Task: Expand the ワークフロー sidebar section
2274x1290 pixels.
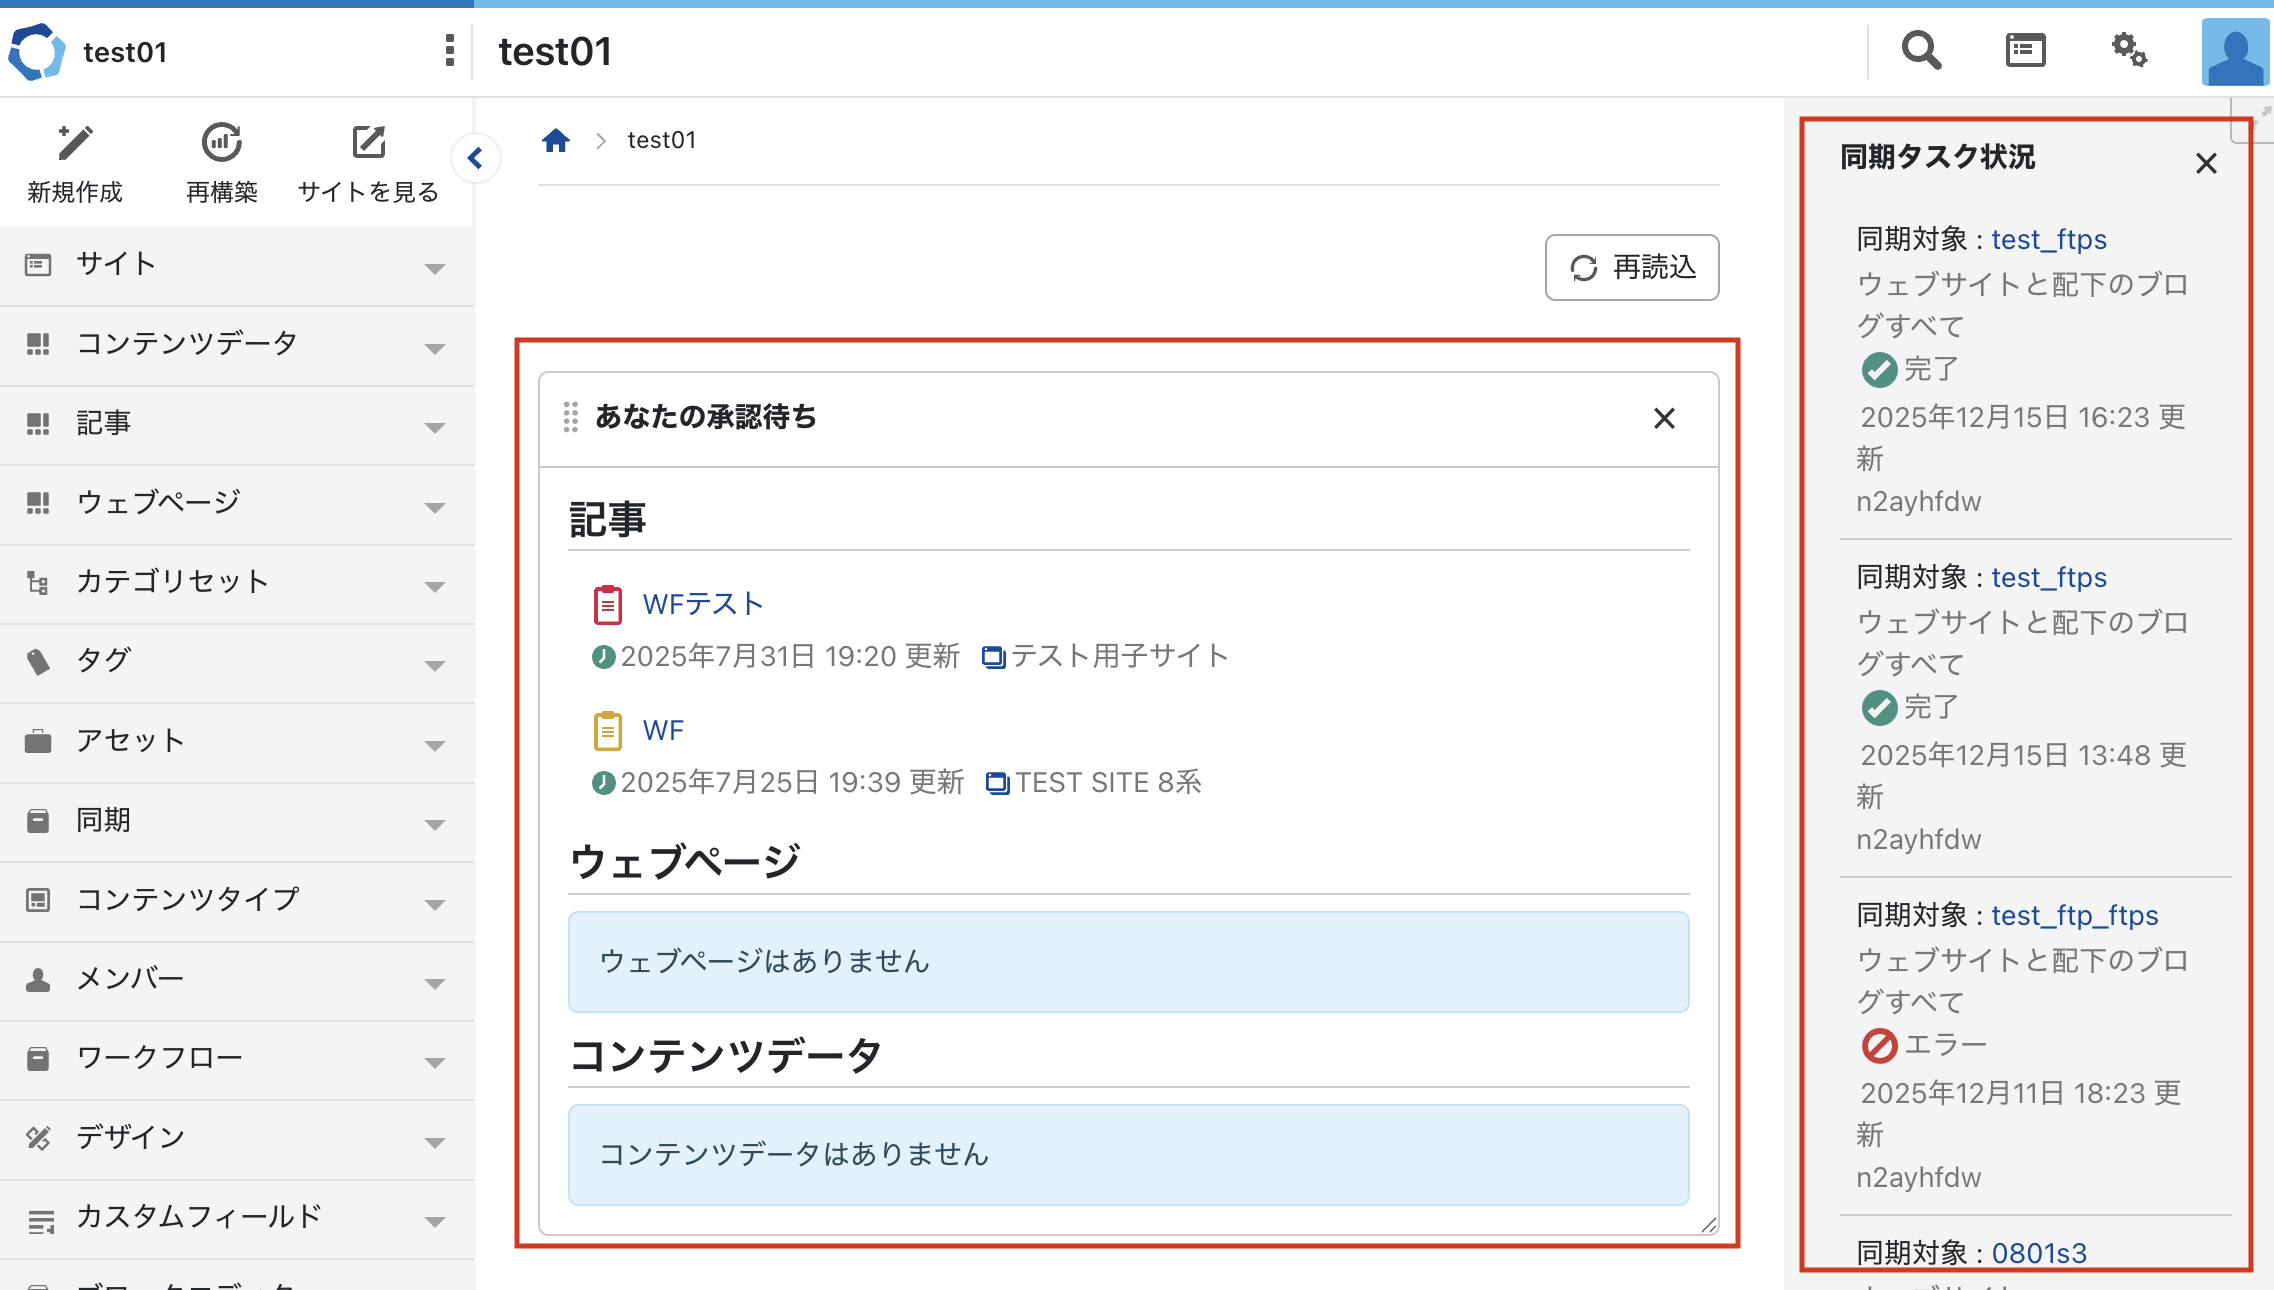Action: [433, 1061]
